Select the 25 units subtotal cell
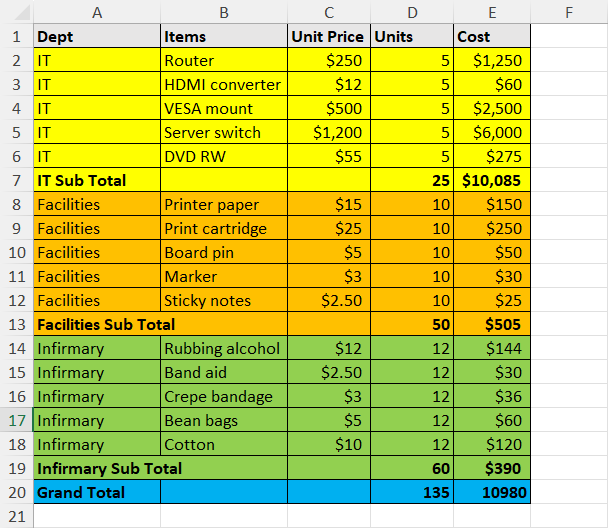Viewport: 608px width, 528px height. coord(412,180)
